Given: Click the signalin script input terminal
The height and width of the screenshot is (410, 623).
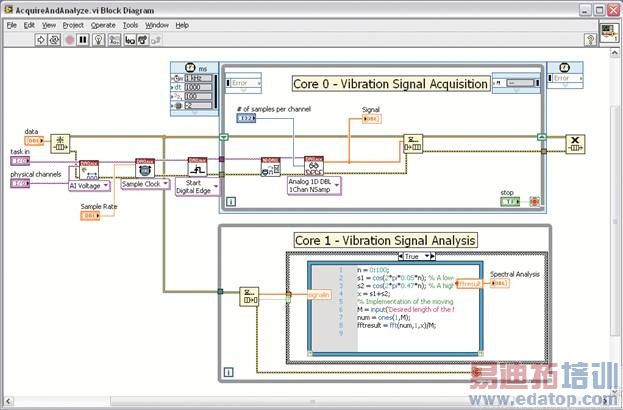Looking at the screenshot, I should (319, 294).
